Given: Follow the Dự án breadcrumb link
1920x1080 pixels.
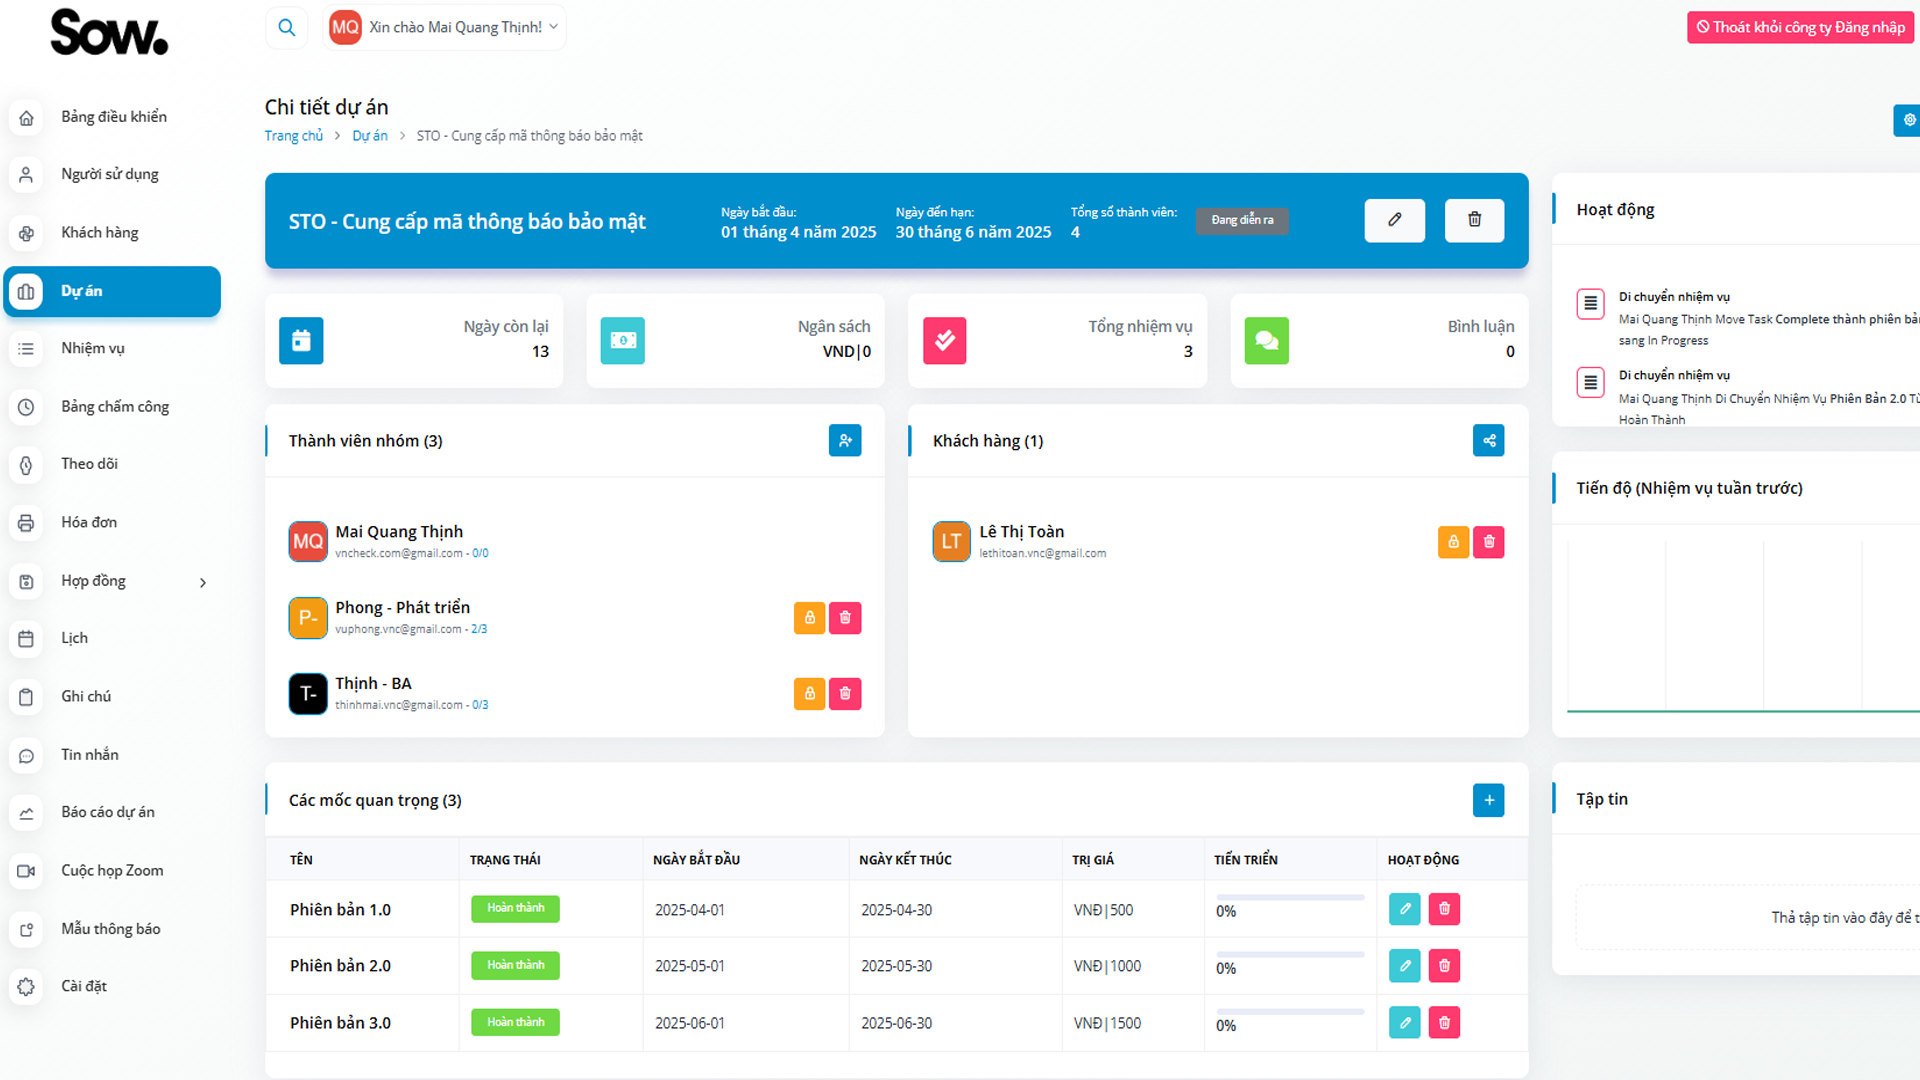Looking at the screenshot, I should [x=369, y=136].
